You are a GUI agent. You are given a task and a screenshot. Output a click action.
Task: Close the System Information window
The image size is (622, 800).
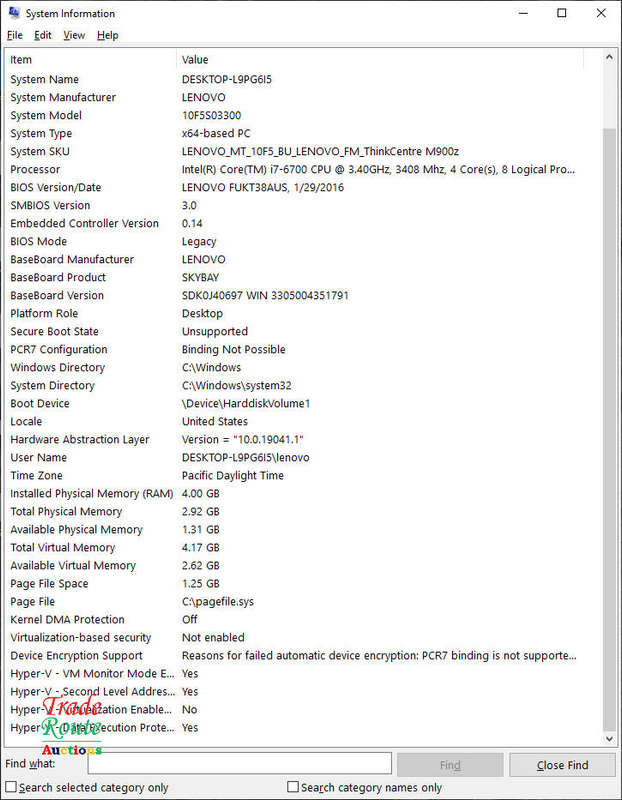[x=601, y=13]
